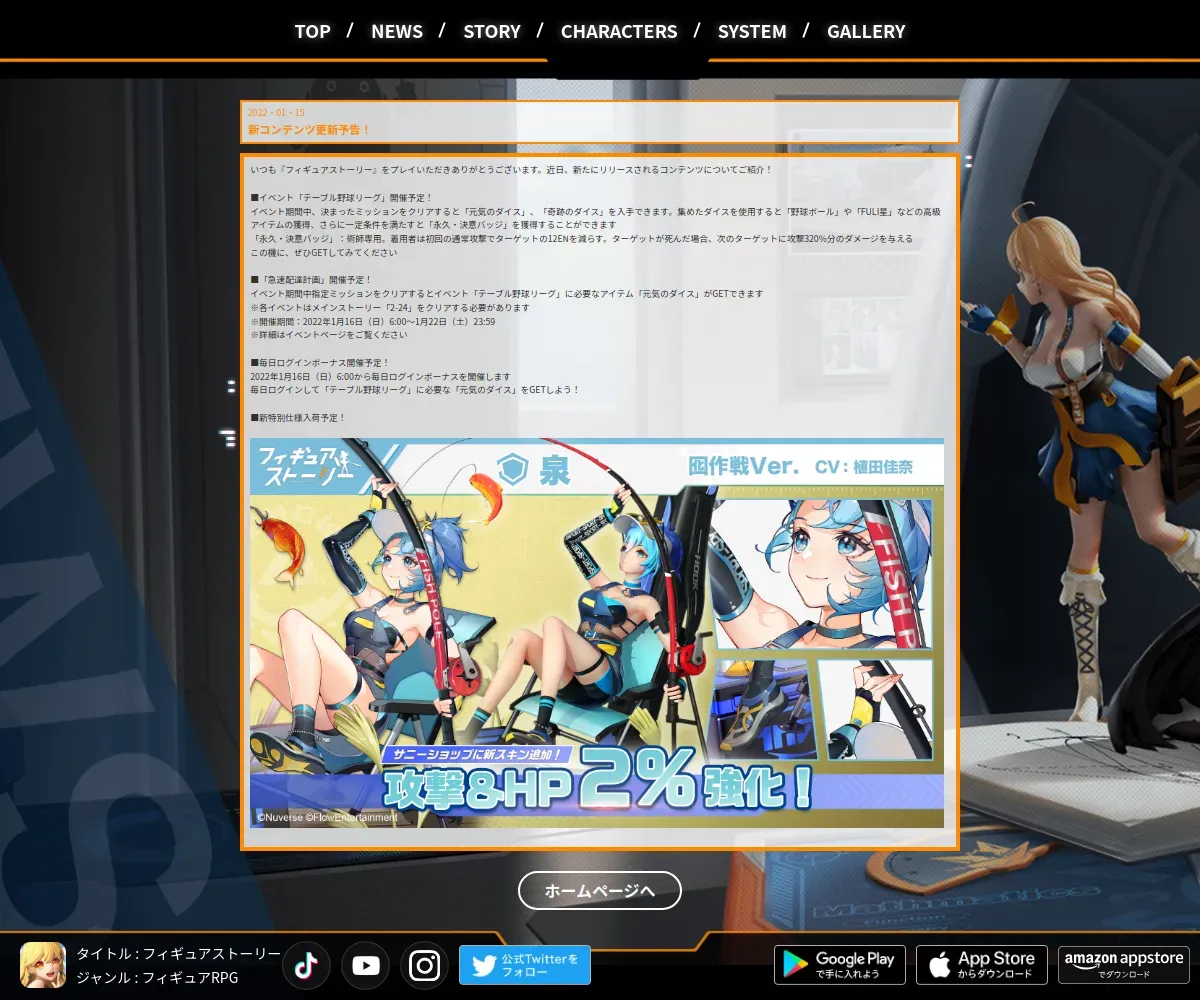Click the CV：植田佳奈 text on banner
The height and width of the screenshot is (1000, 1200).
click(864, 467)
